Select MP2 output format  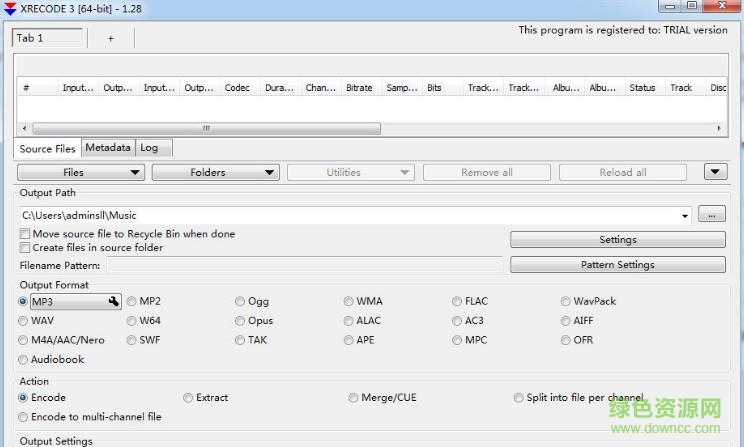tap(131, 301)
